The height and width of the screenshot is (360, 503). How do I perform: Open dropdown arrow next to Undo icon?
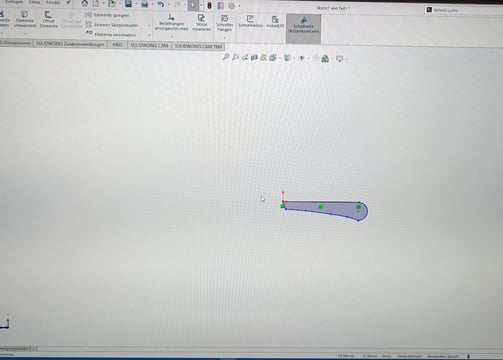click(x=168, y=5)
